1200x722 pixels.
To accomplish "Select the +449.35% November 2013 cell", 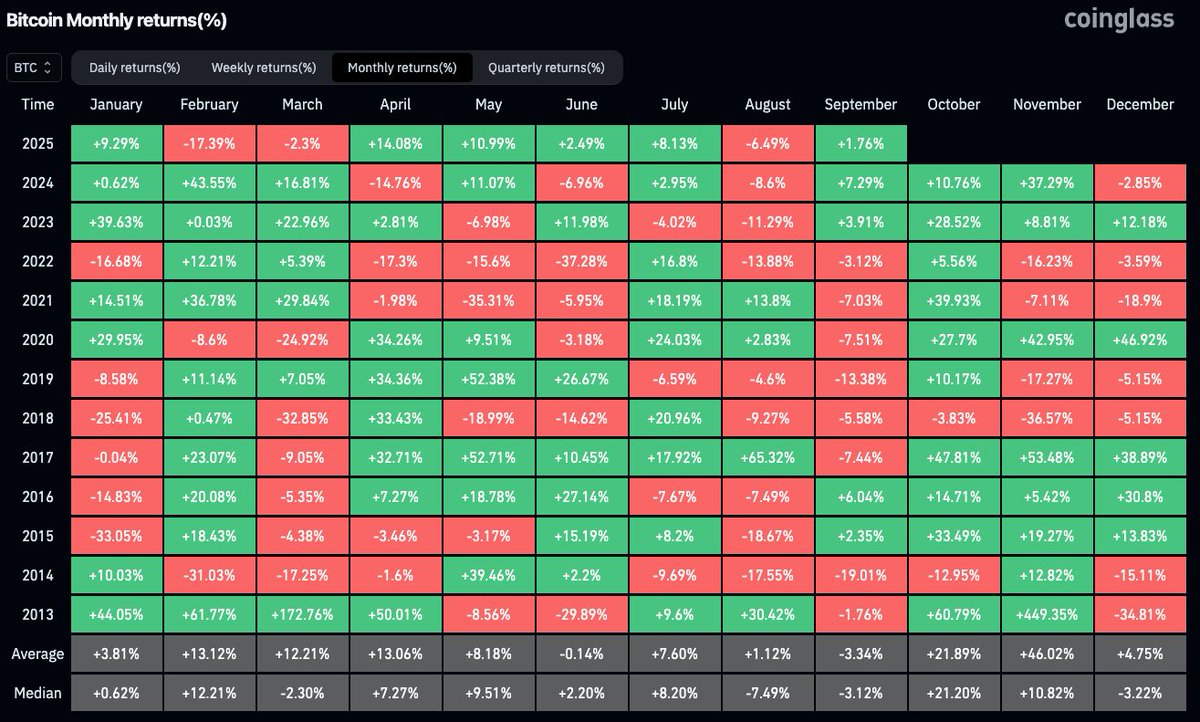I will (x=1046, y=614).
